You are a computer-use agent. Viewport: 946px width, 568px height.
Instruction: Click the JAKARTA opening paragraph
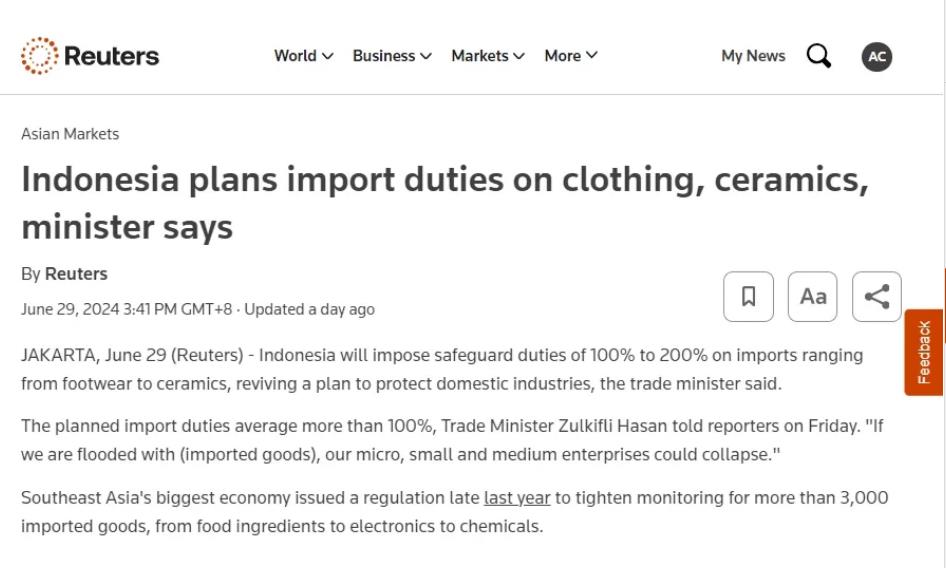(440, 369)
